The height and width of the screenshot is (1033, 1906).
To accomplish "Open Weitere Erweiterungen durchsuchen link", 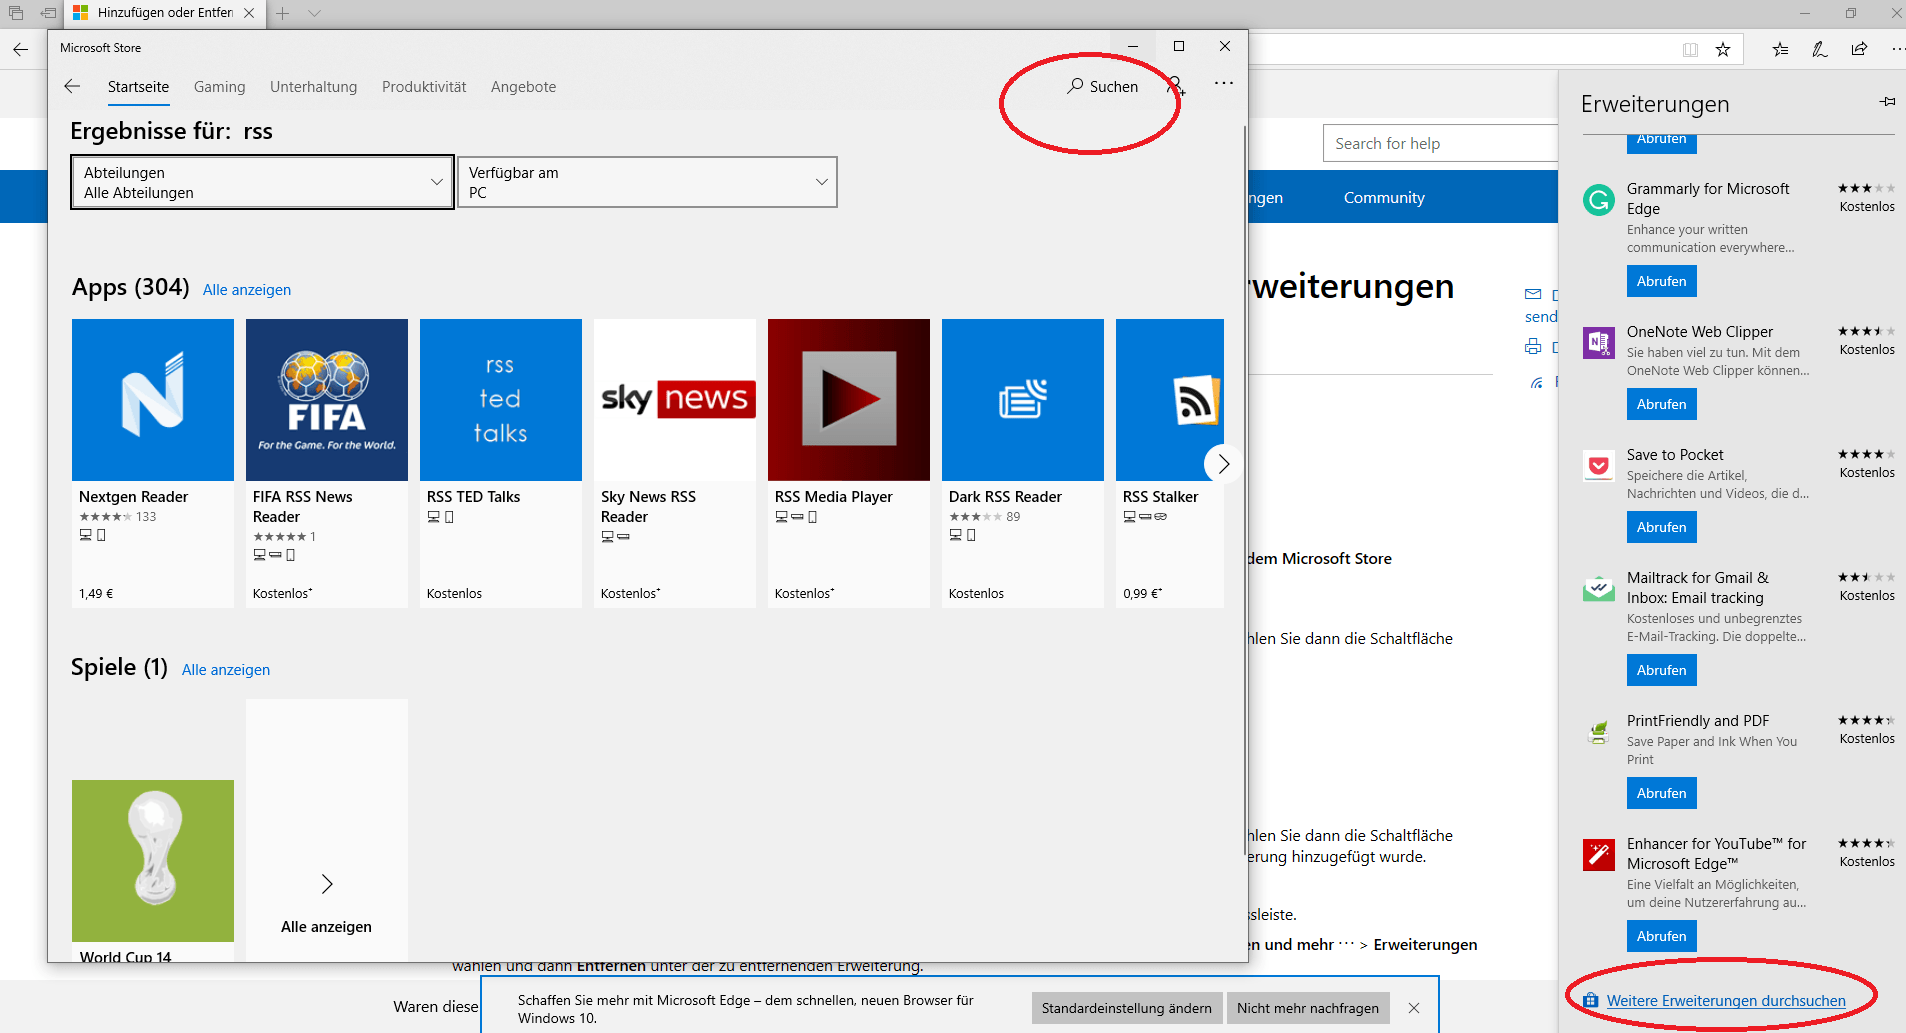I will [x=1726, y=1001].
